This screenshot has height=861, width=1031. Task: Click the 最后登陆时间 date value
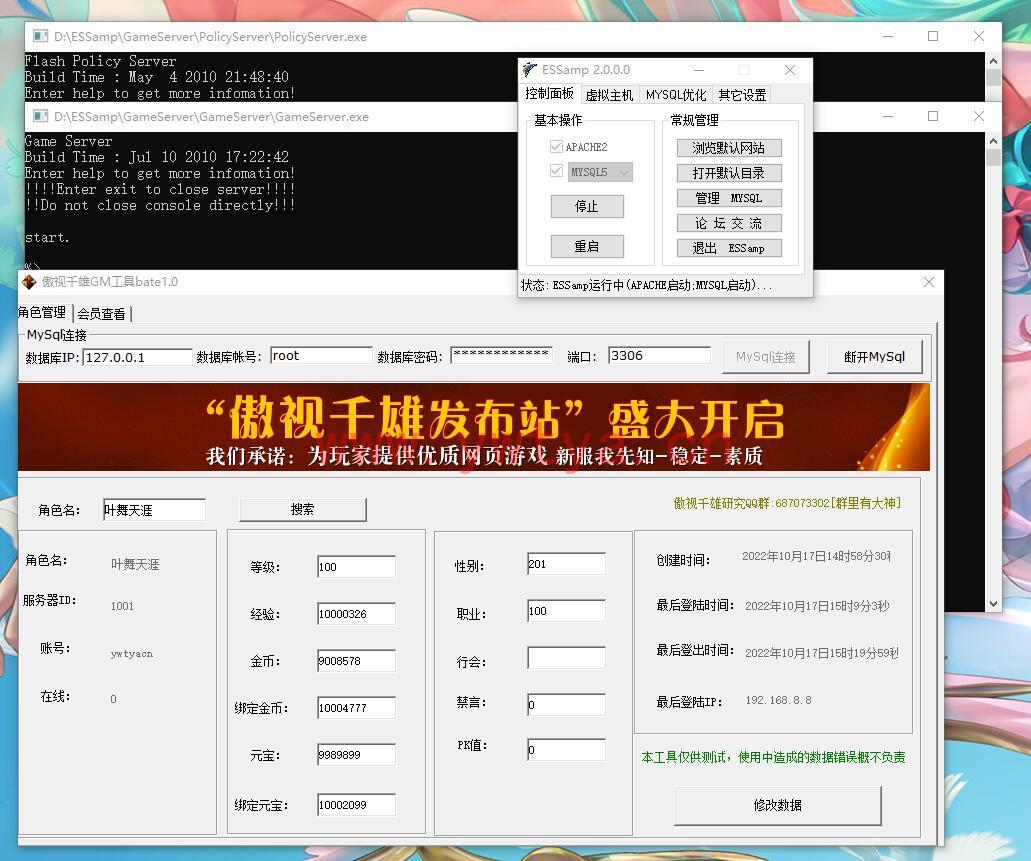[x=817, y=606]
